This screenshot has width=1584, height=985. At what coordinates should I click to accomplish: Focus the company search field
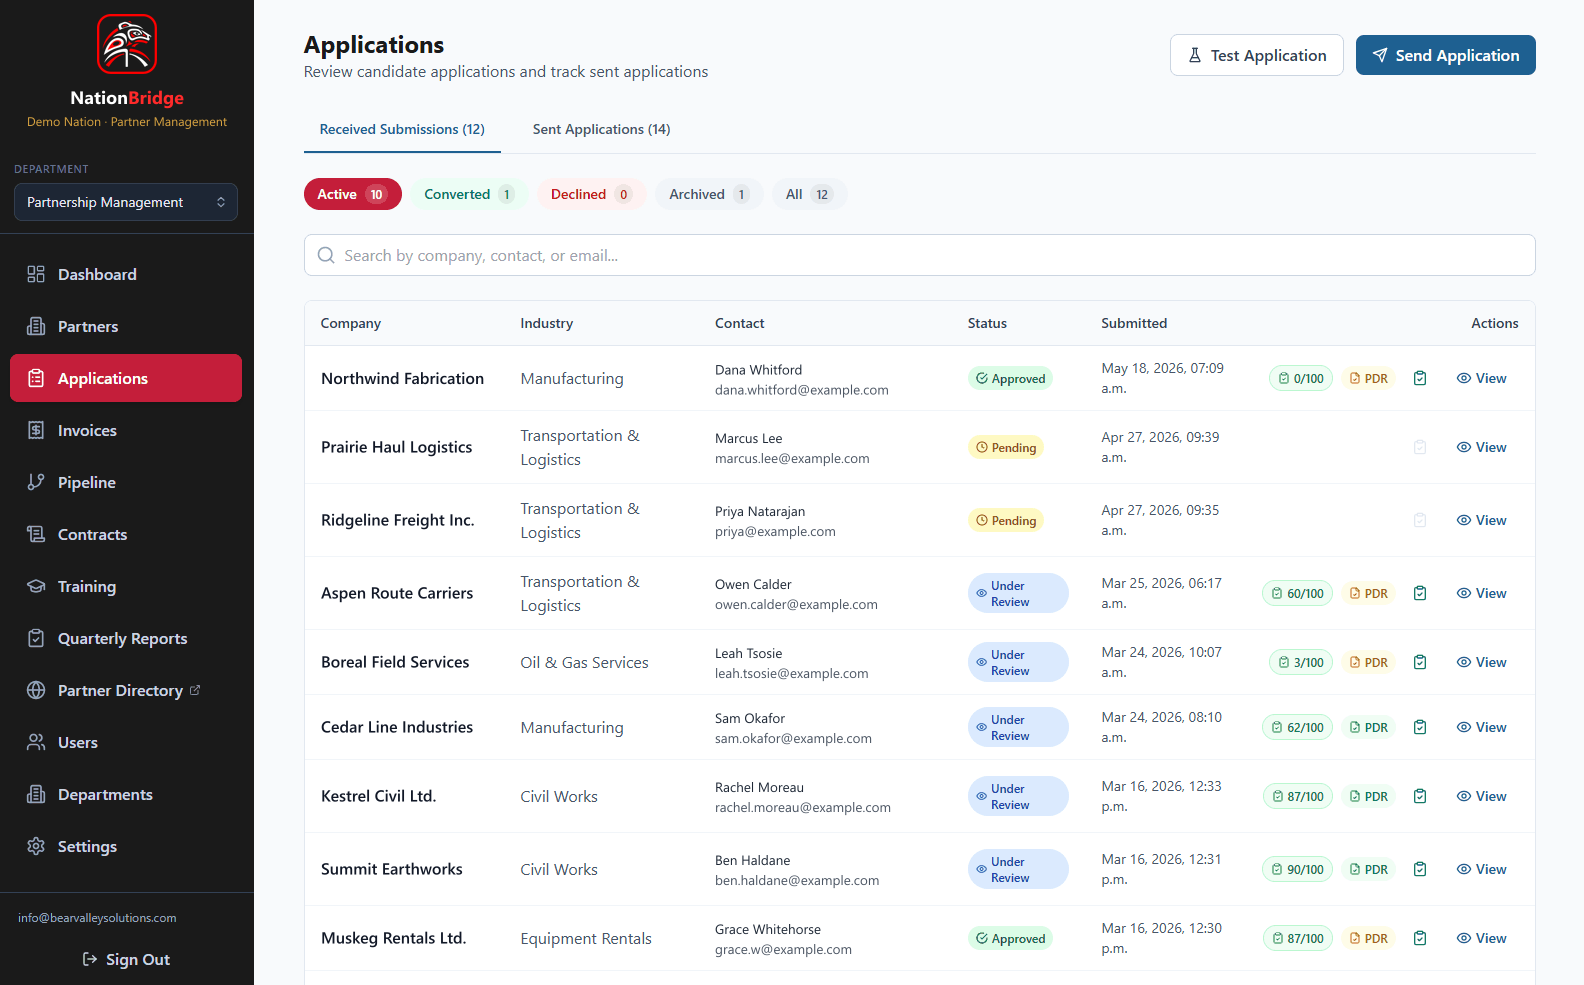[919, 255]
